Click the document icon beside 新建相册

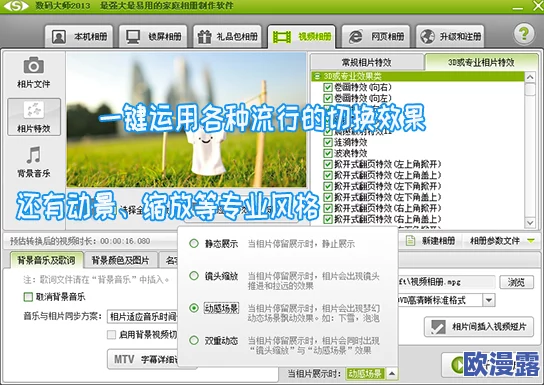coord(410,240)
